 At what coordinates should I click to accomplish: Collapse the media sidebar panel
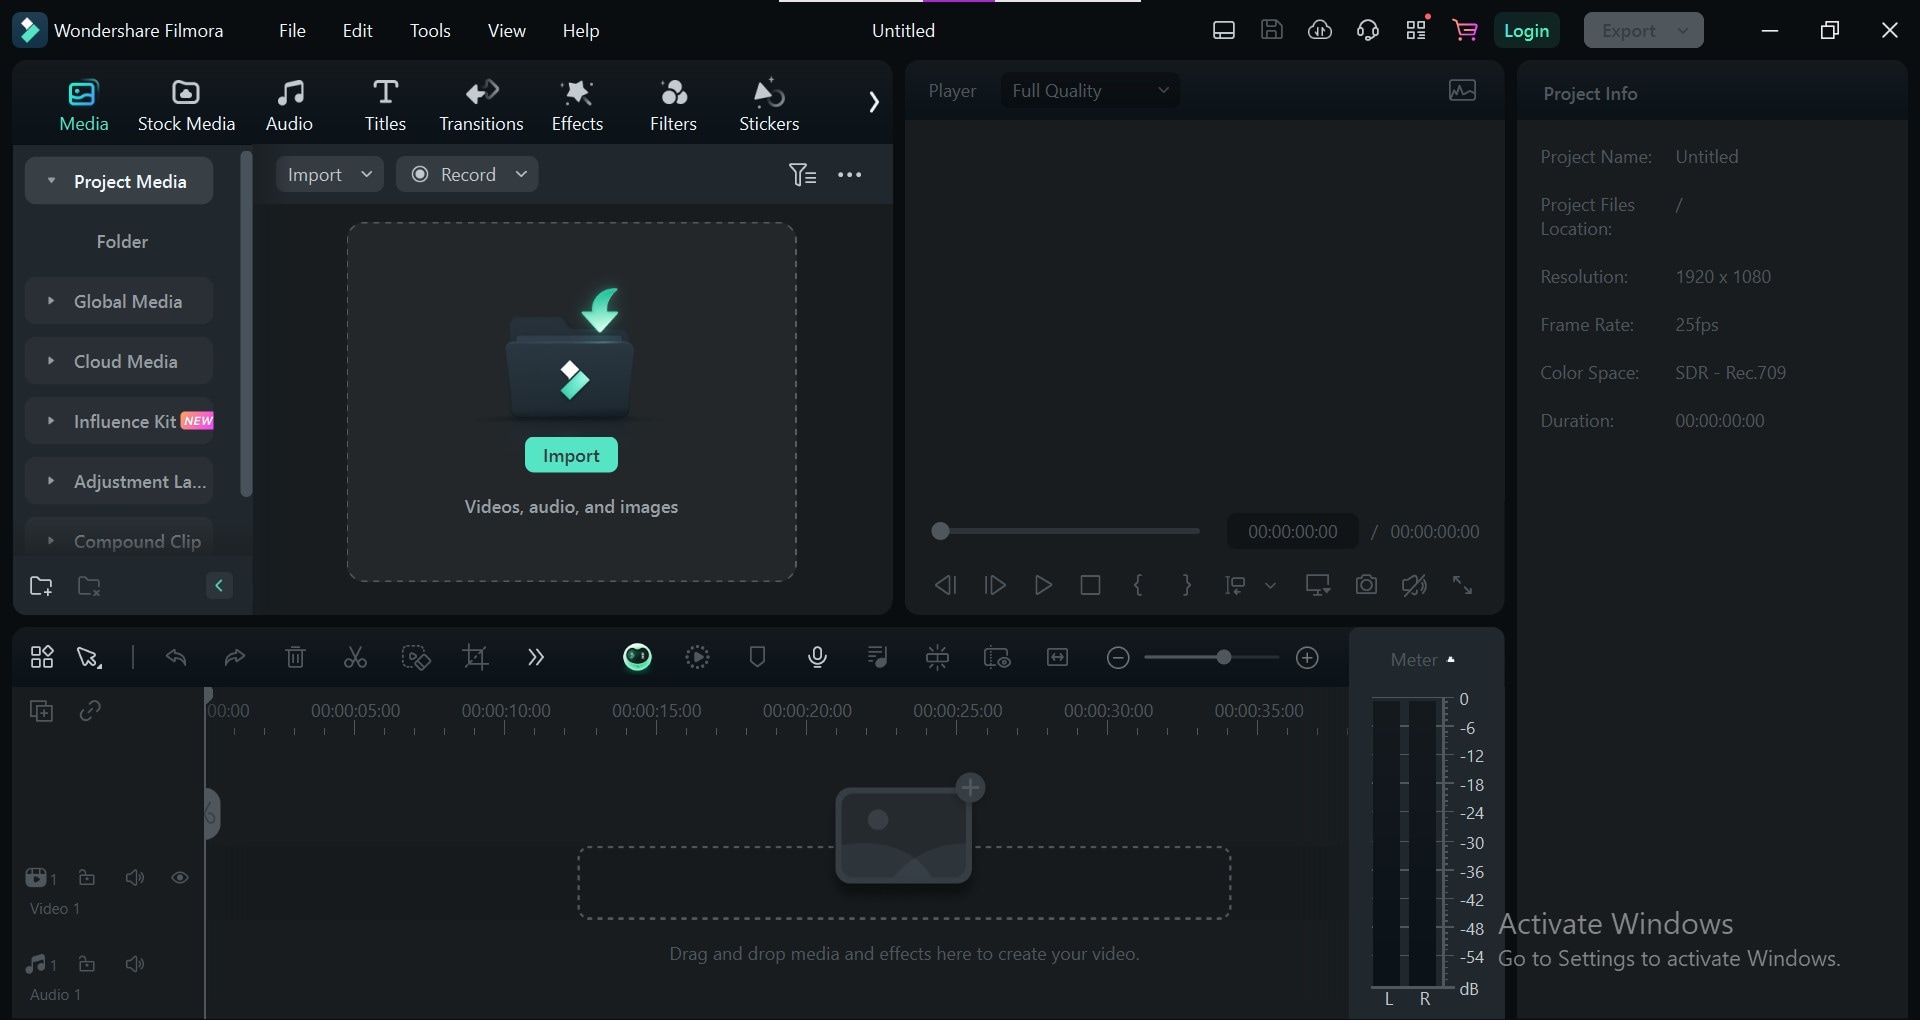219,586
